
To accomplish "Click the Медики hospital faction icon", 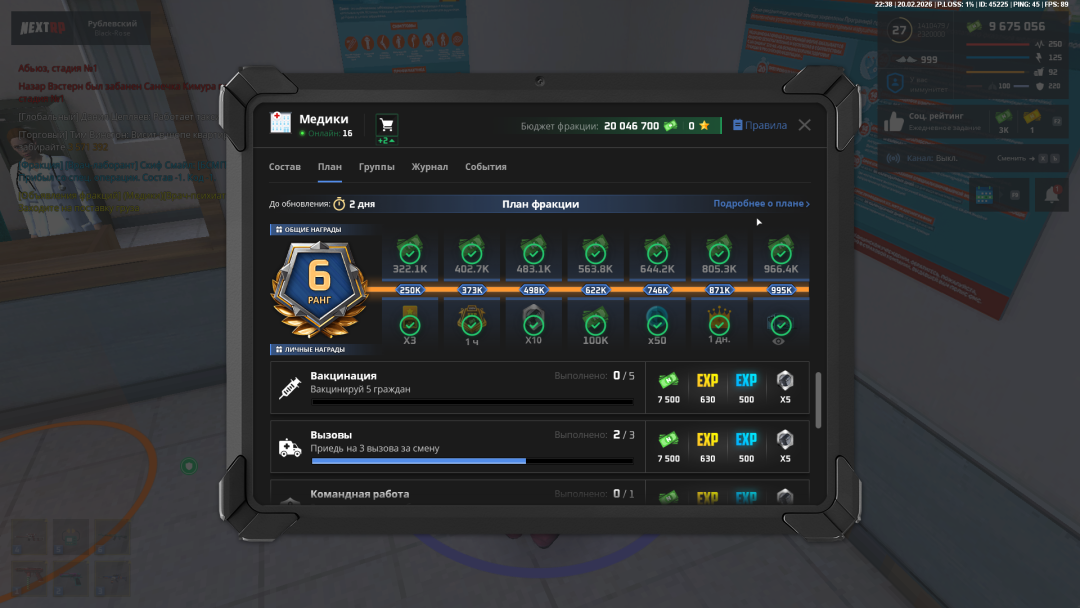I will click(x=281, y=123).
